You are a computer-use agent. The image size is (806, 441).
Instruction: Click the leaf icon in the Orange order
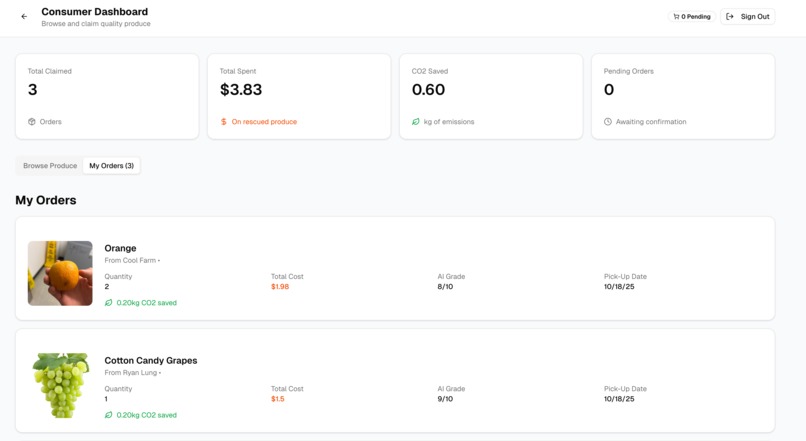pyautogui.click(x=108, y=303)
